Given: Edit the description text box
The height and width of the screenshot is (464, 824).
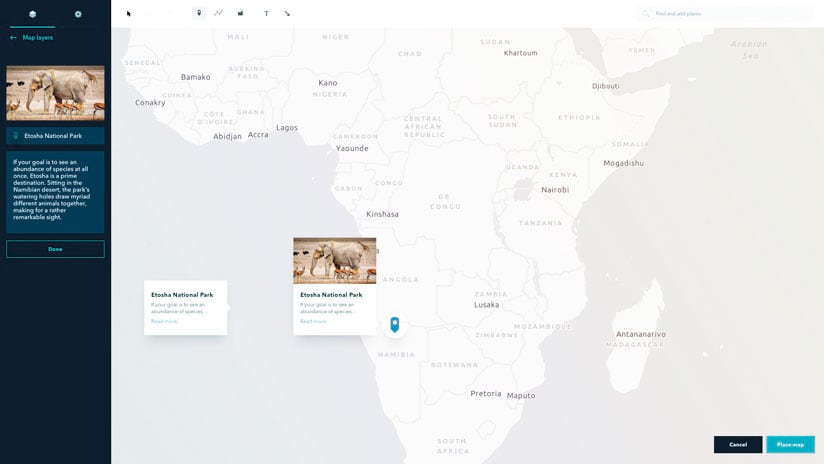Looking at the screenshot, I should (x=55, y=192).
